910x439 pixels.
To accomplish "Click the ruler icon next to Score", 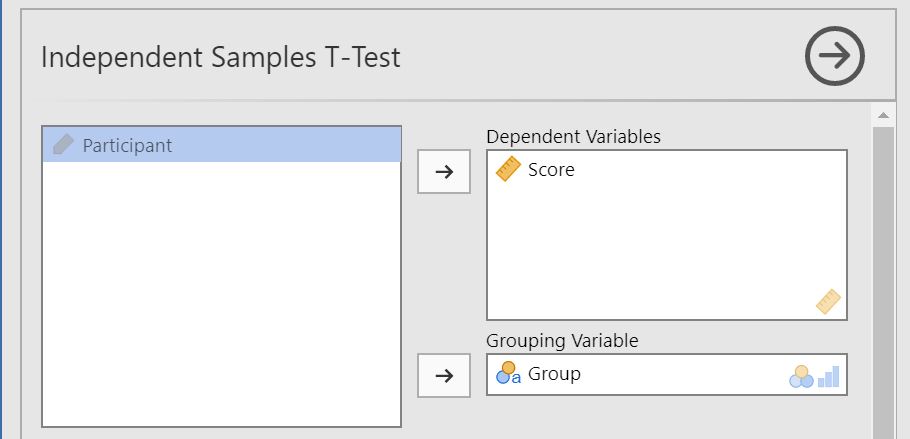I will (508, 170).
